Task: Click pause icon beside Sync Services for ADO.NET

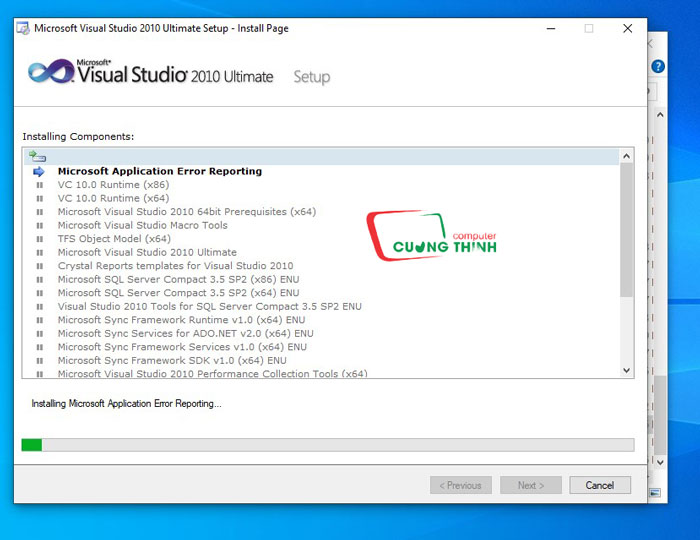Action: [x=40, y=333]
